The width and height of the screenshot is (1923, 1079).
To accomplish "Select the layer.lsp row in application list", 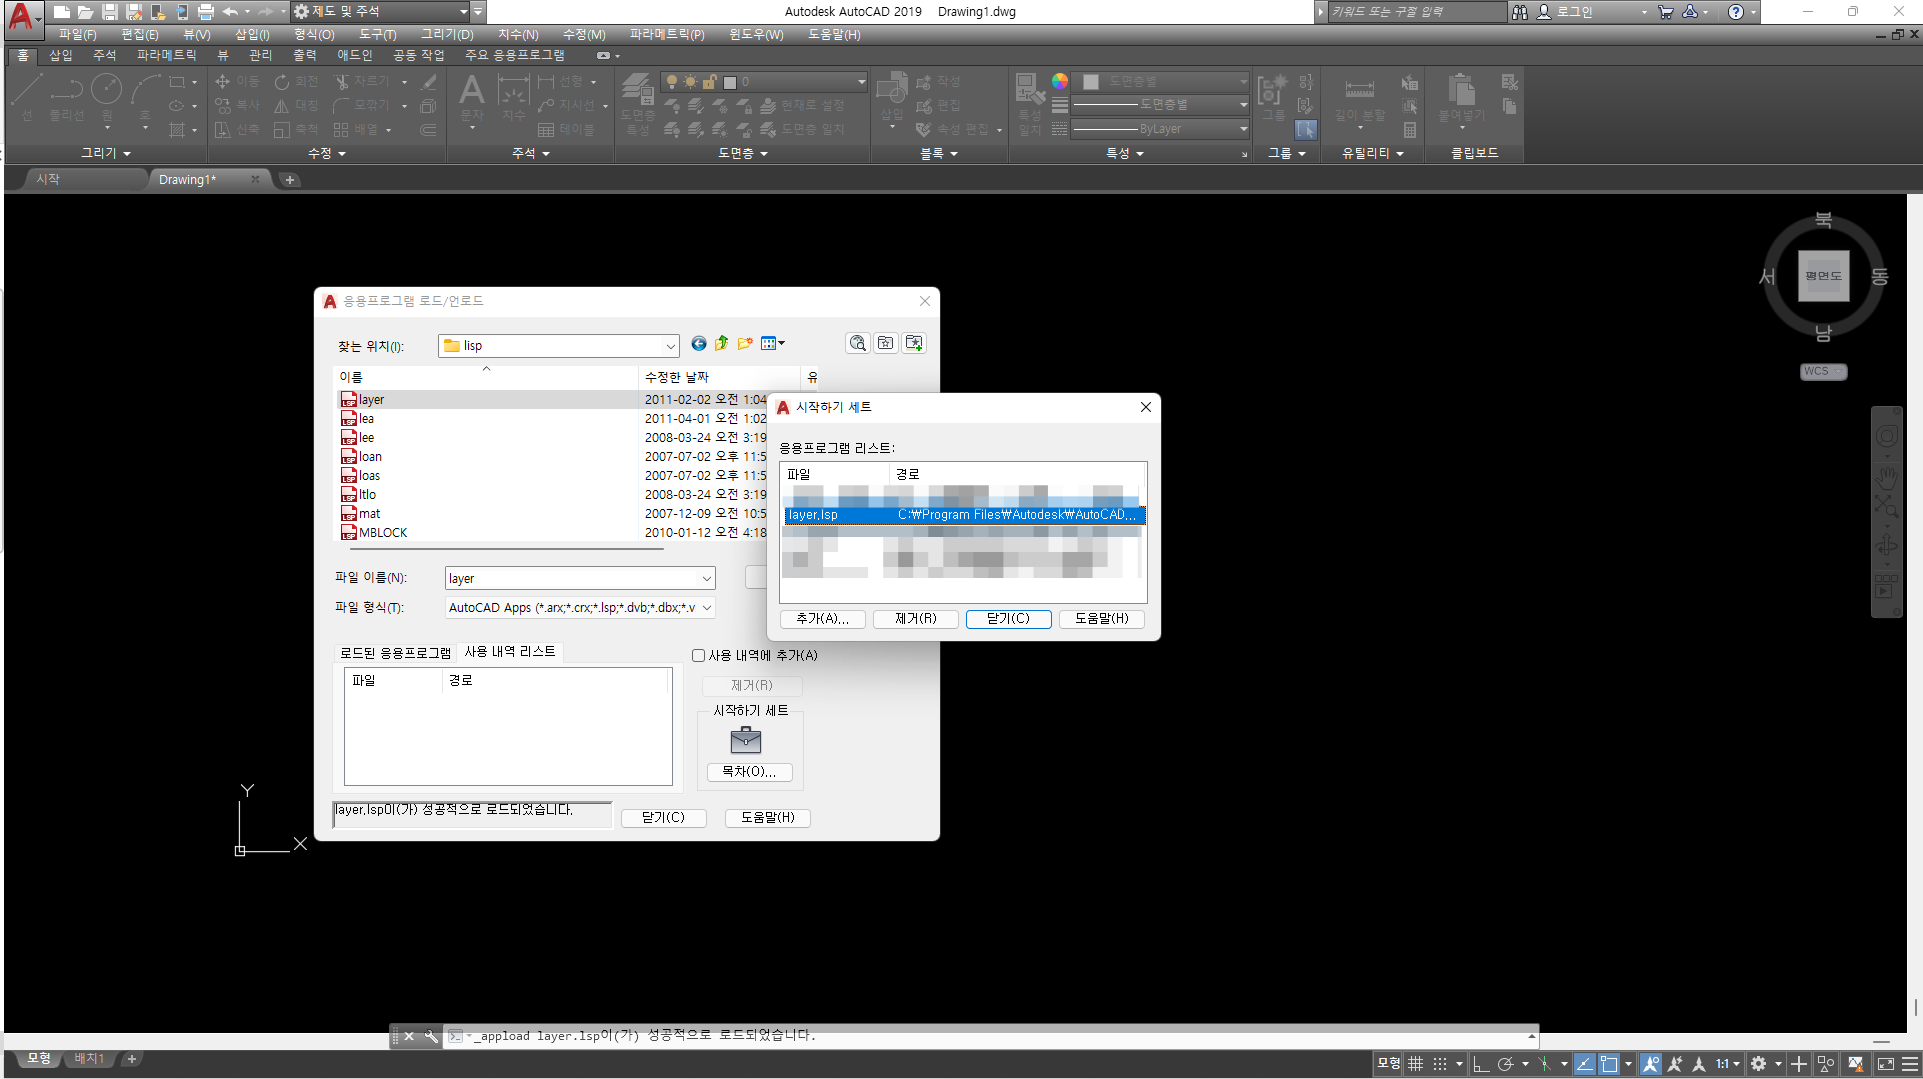I will 964,515.
